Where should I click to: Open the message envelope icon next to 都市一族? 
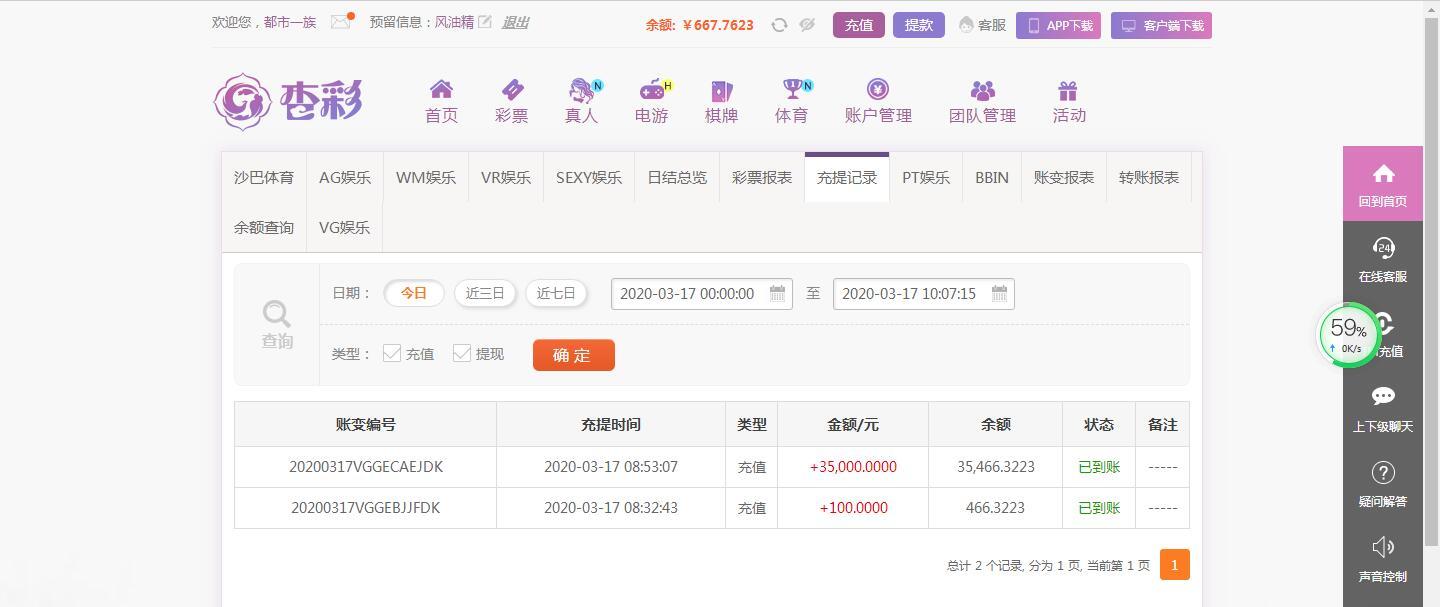pos(338,21)
